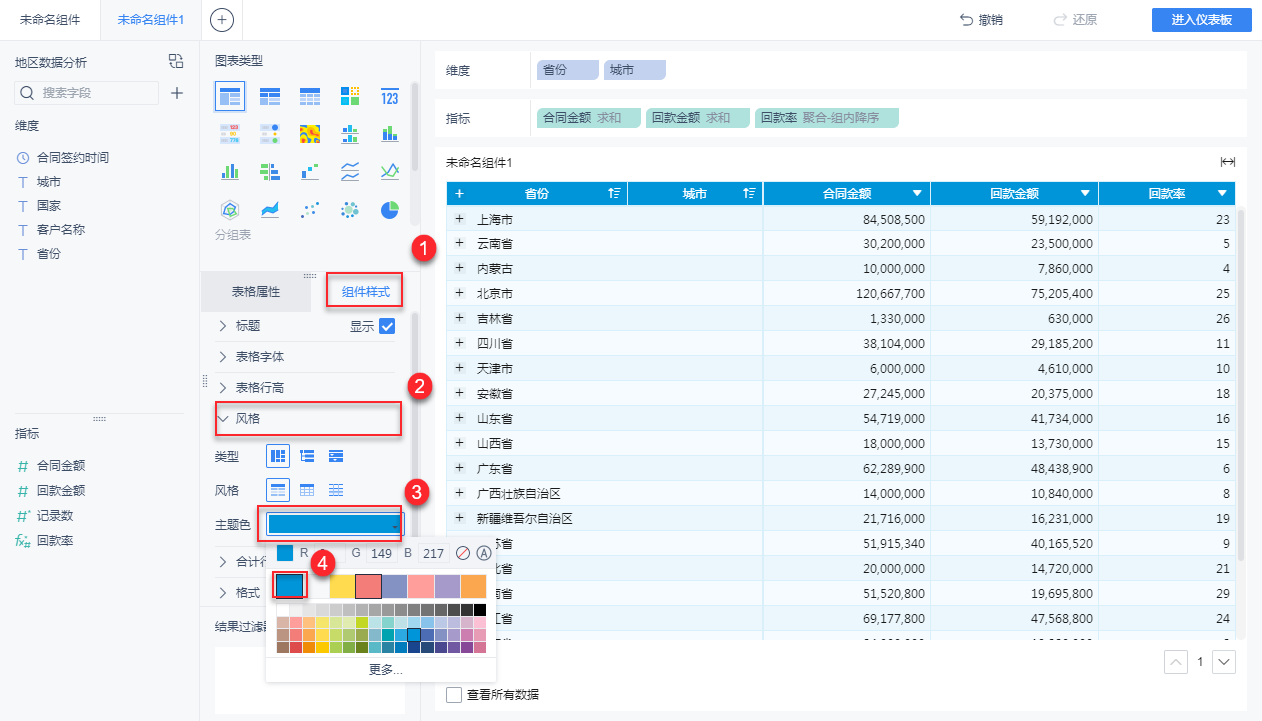Select the comparison bar chart icon
Image resolution: width=1262 pixels, height=721 pixels.
(270, 172)
